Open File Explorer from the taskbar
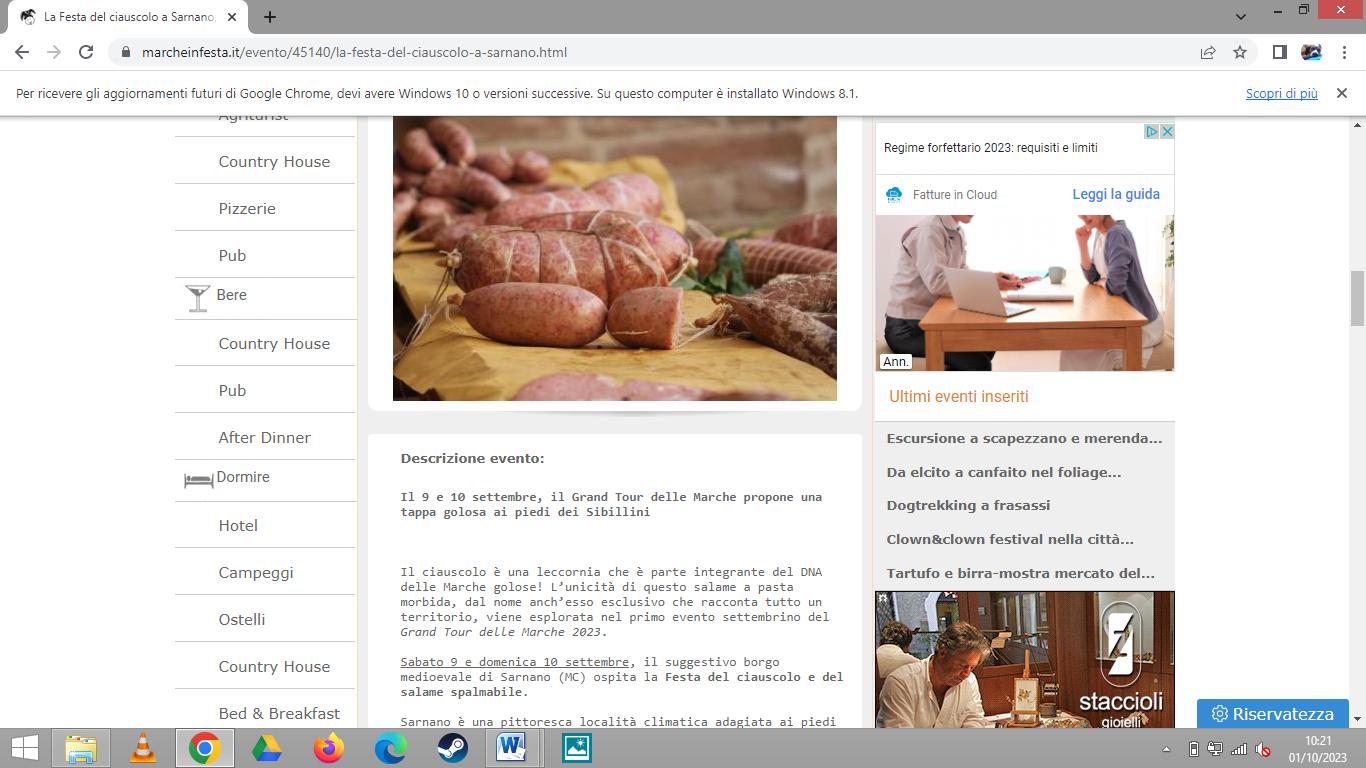1366x768 pixels. pyautogui.click(x=81, y=748)
